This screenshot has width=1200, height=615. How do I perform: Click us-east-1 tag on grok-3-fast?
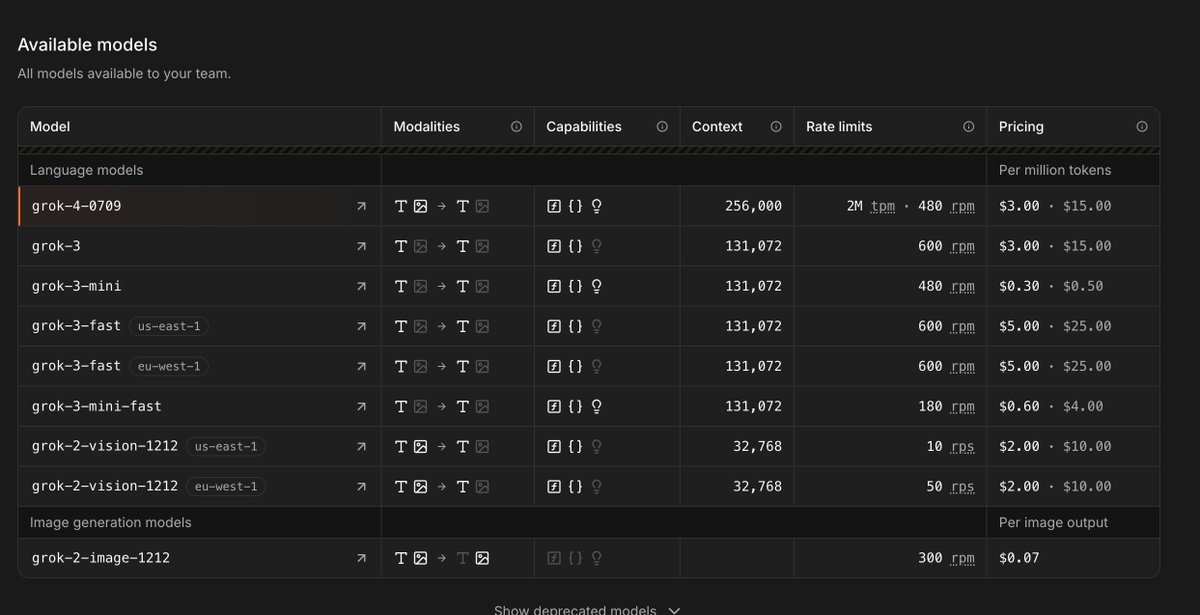[x=169, y=326]
